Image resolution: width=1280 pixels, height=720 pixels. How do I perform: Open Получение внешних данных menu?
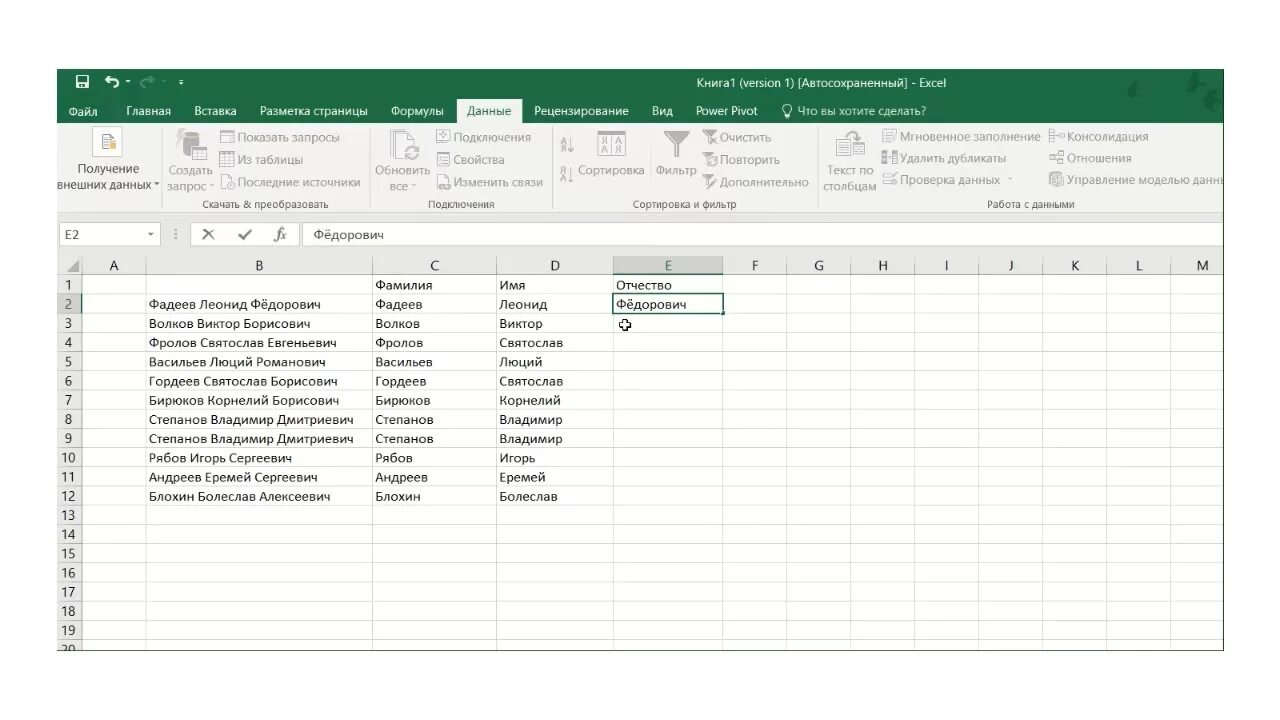108,160
